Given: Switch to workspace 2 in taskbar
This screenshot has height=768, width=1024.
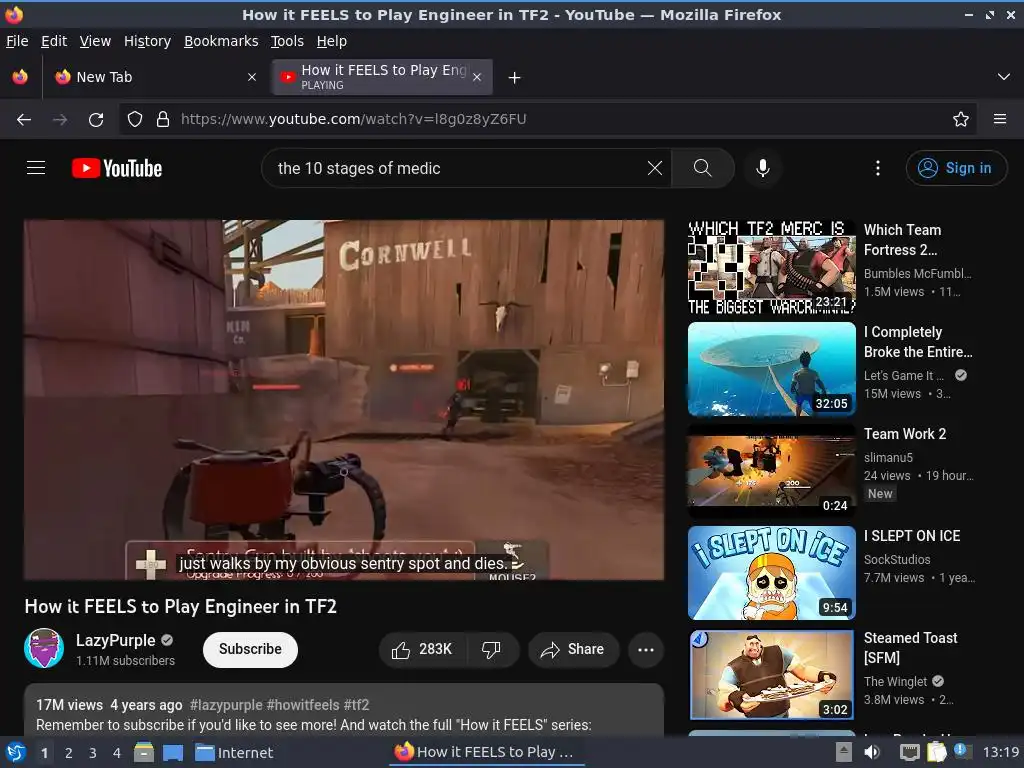Looking at the screenshot, I should coord(68,752).
